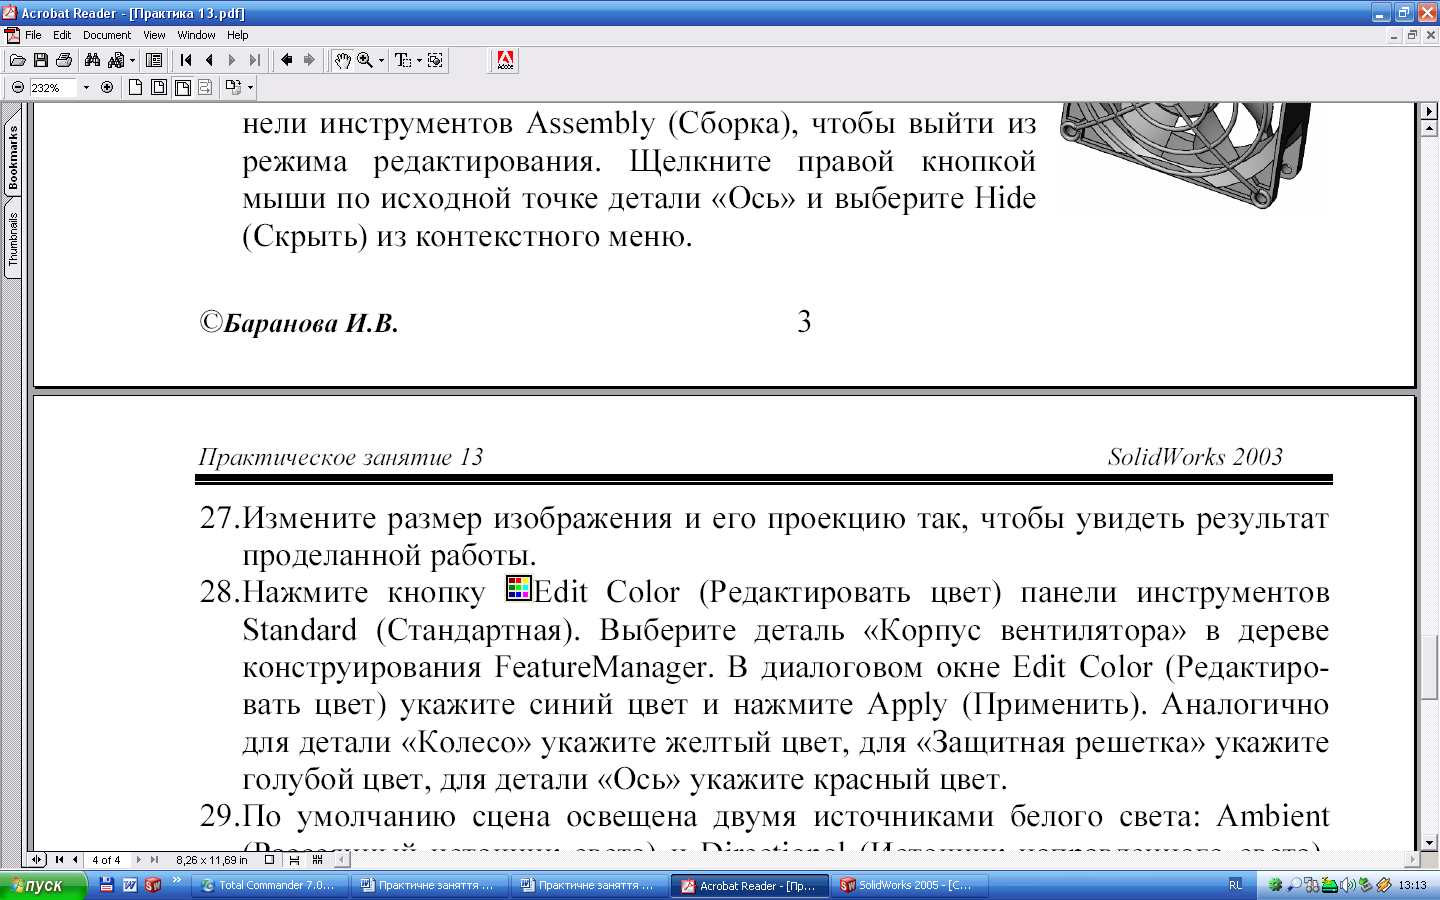The image size is (1440, 900).
Task: Click the '8,26 x 11,69 in' page size text
Action: pyautogui.click(x=212, y=860)
